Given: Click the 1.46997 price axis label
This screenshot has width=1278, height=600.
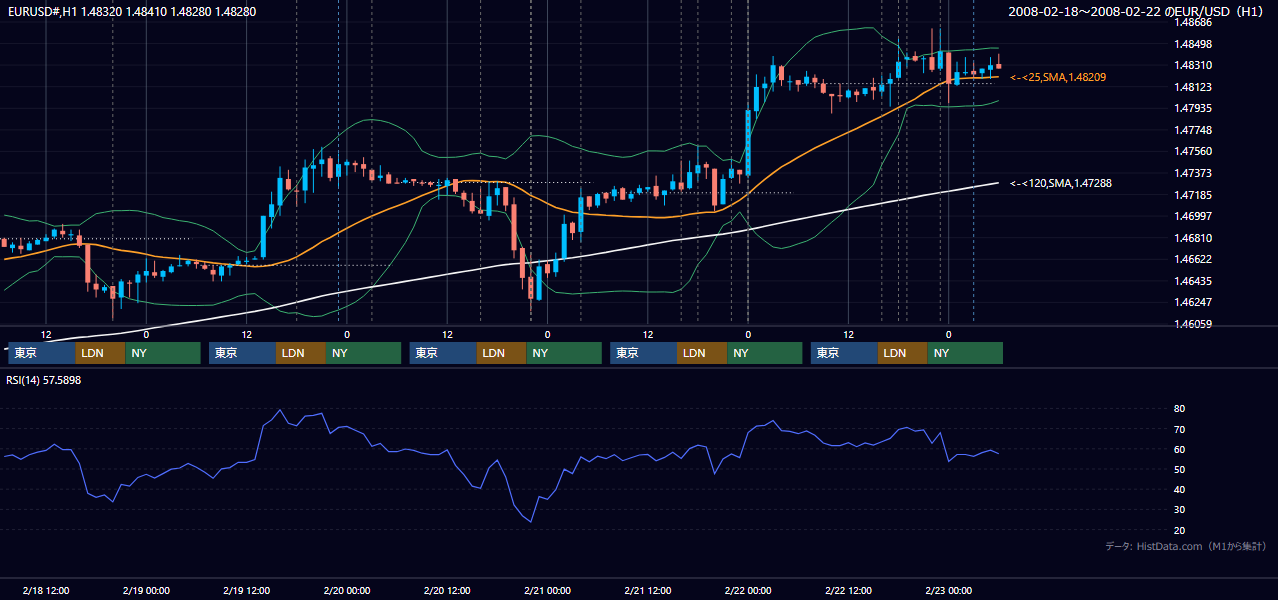Looking at the screenshot, I should pos(1192,216).
